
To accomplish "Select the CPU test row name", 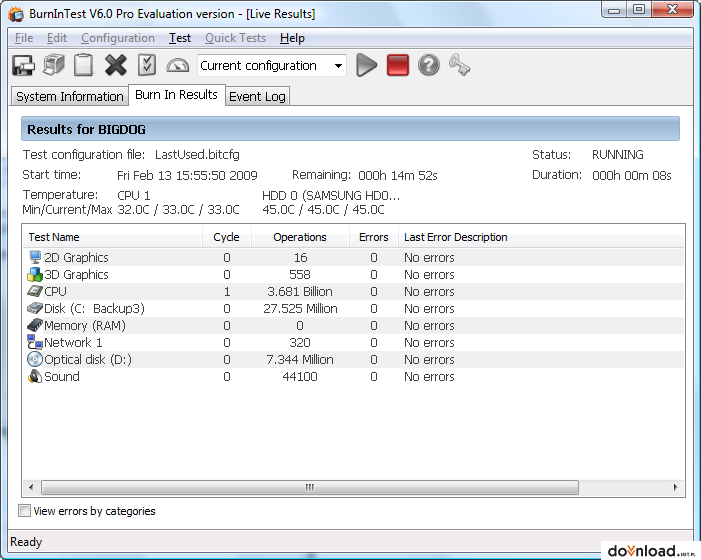I will pyautogui.click(x=55, y=291).
